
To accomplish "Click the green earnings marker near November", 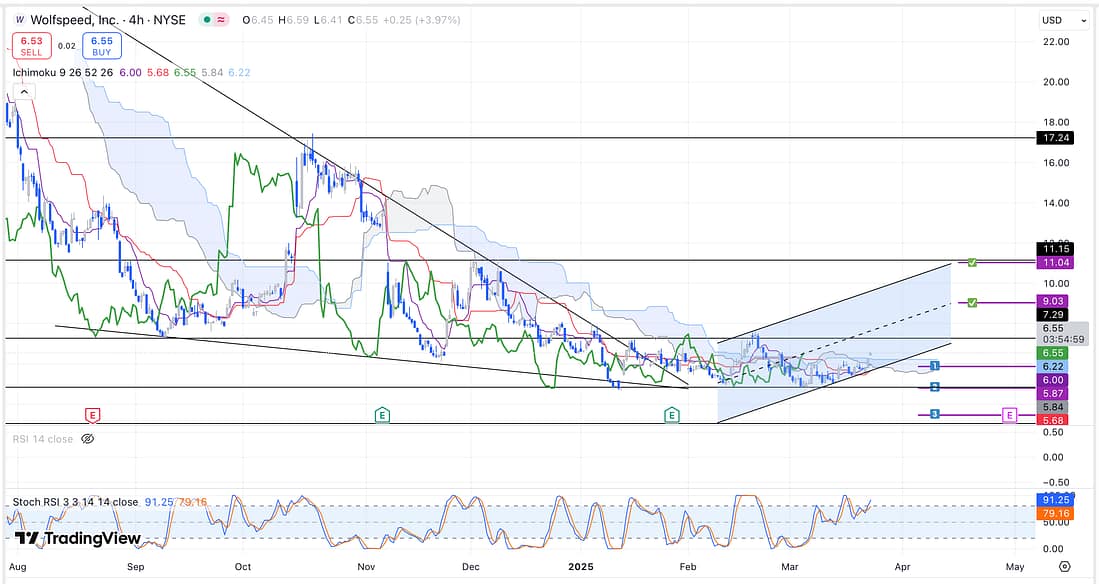I will click(x=381, y=414).
